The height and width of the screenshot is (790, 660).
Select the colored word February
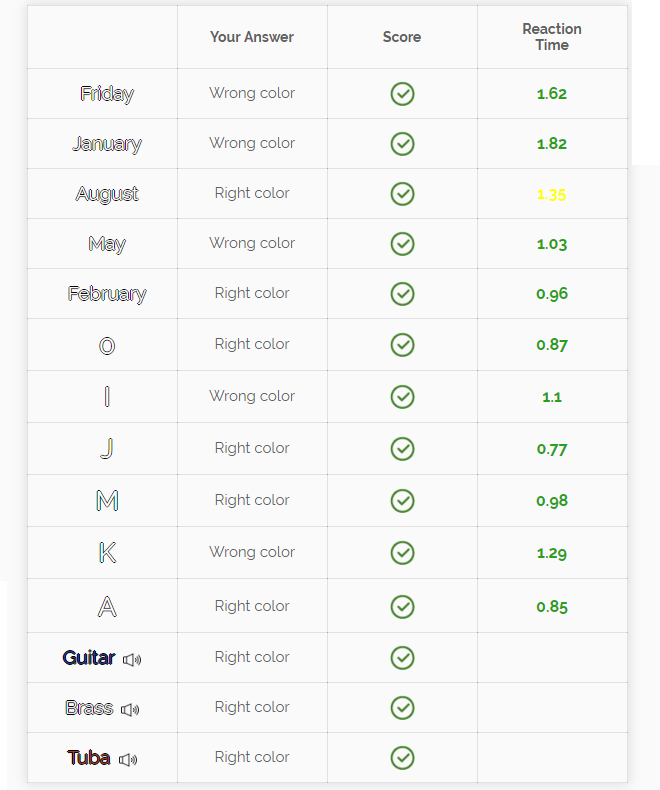click(107, 294)
